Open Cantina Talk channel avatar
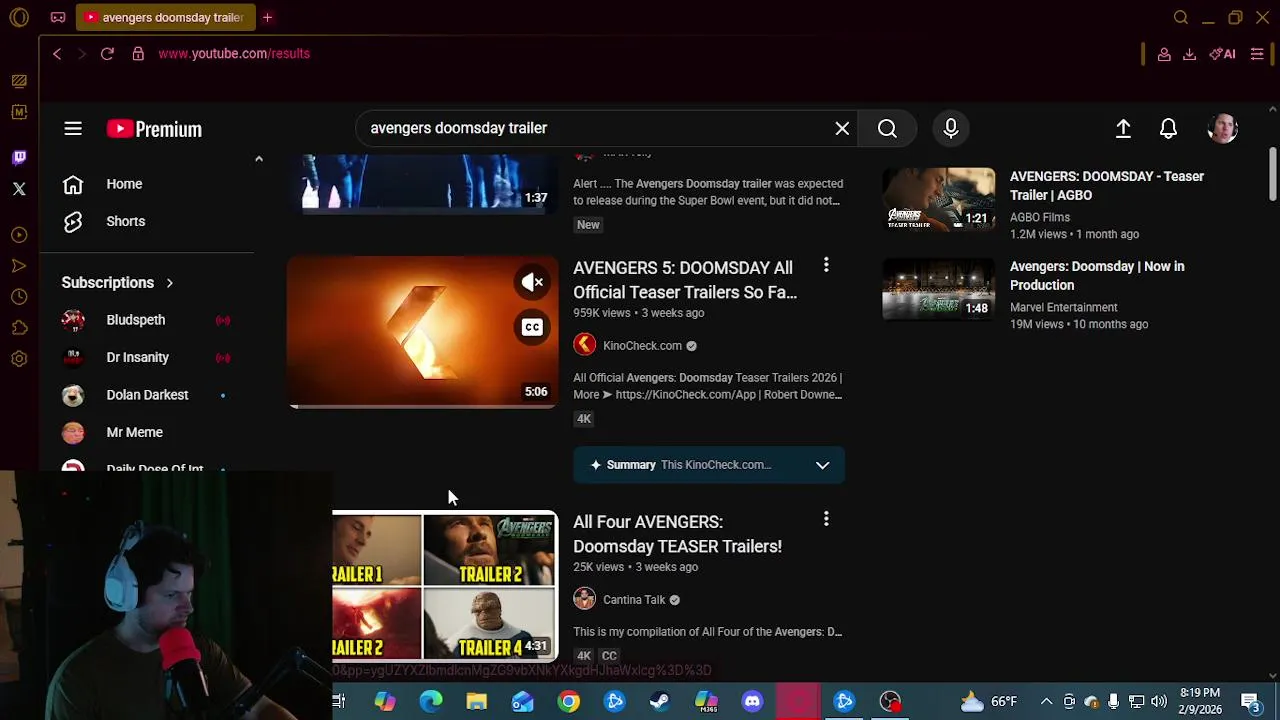This screenshot has width=1280, height=720. (584, 599)
